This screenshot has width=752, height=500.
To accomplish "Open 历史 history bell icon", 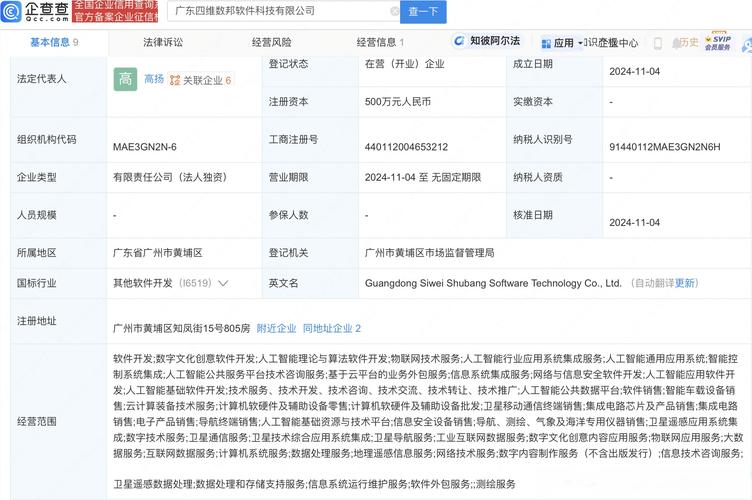I will (x=685, y=43).
